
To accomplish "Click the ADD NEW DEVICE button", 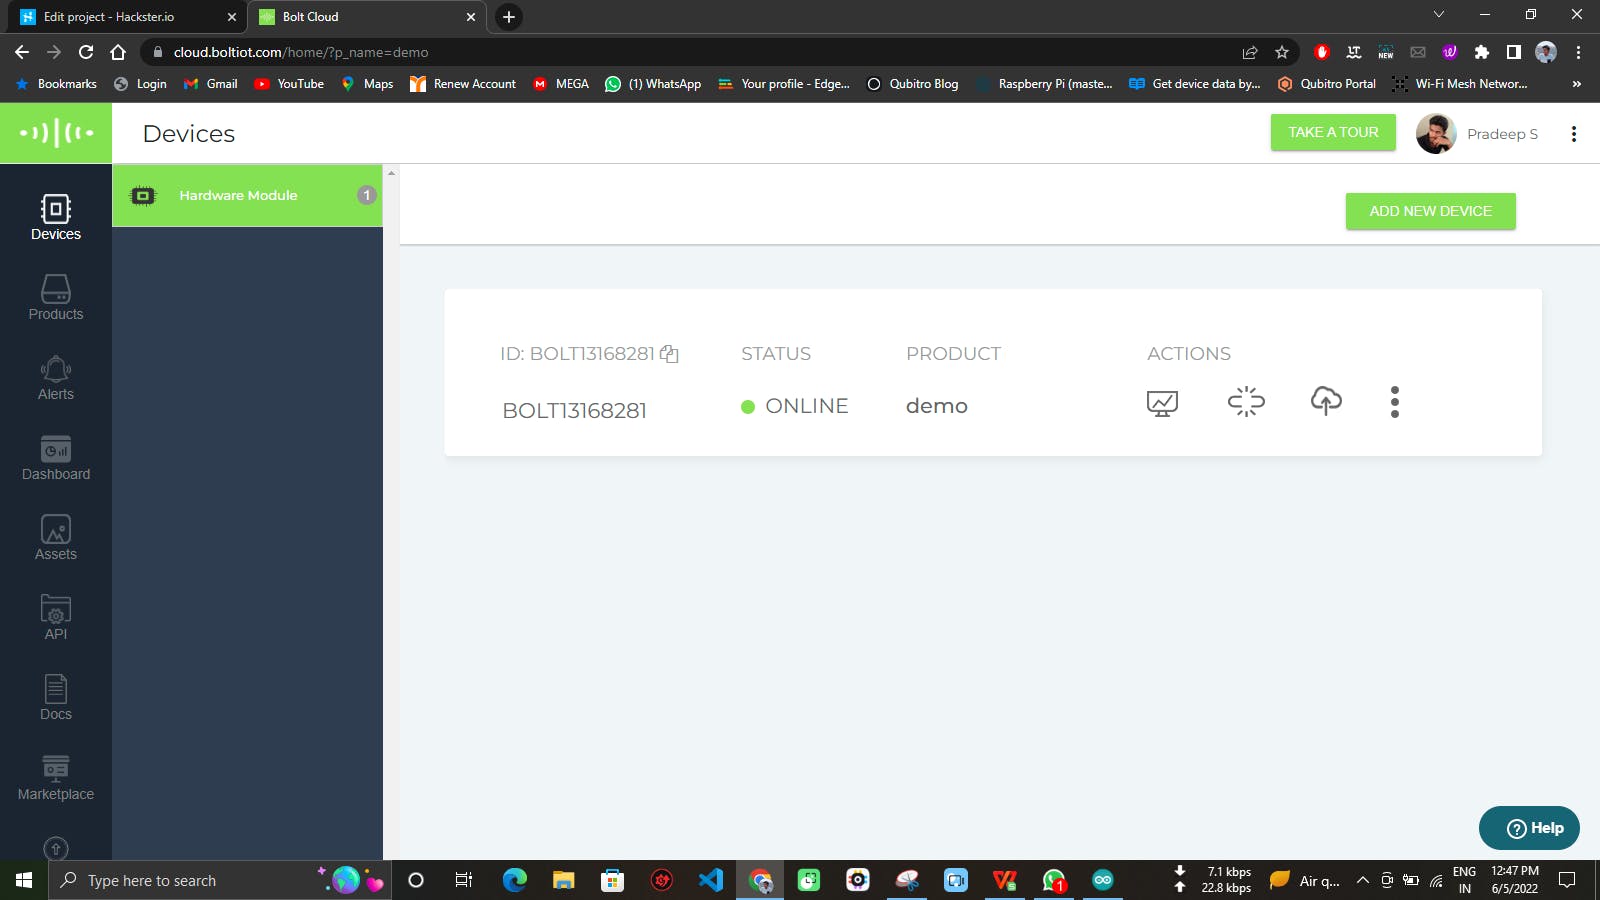I will pyautogui.click(x=1430, y=211).
